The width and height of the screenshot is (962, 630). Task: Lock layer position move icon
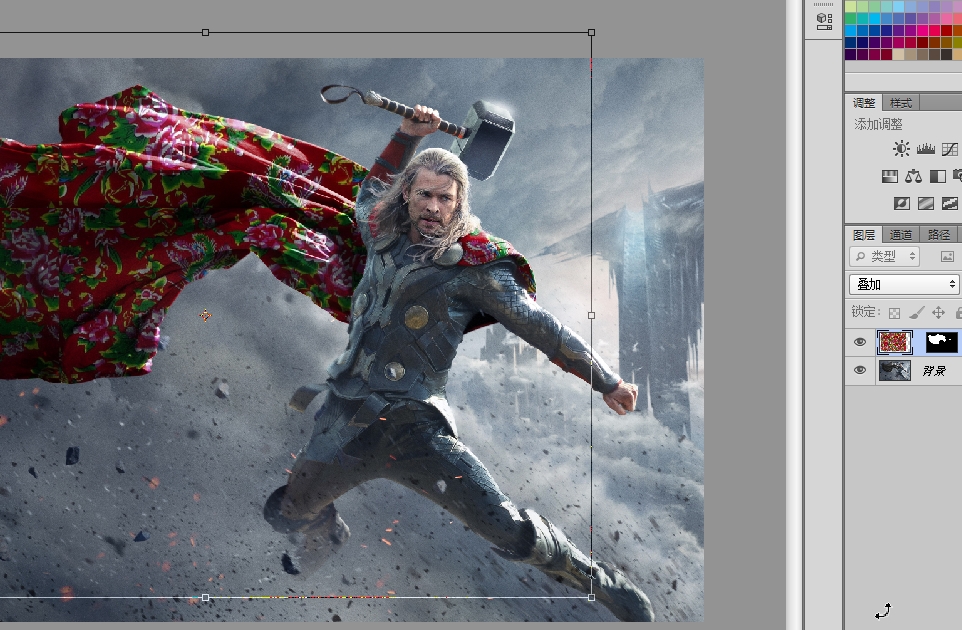pyautogui.click(x=938, y=313)
